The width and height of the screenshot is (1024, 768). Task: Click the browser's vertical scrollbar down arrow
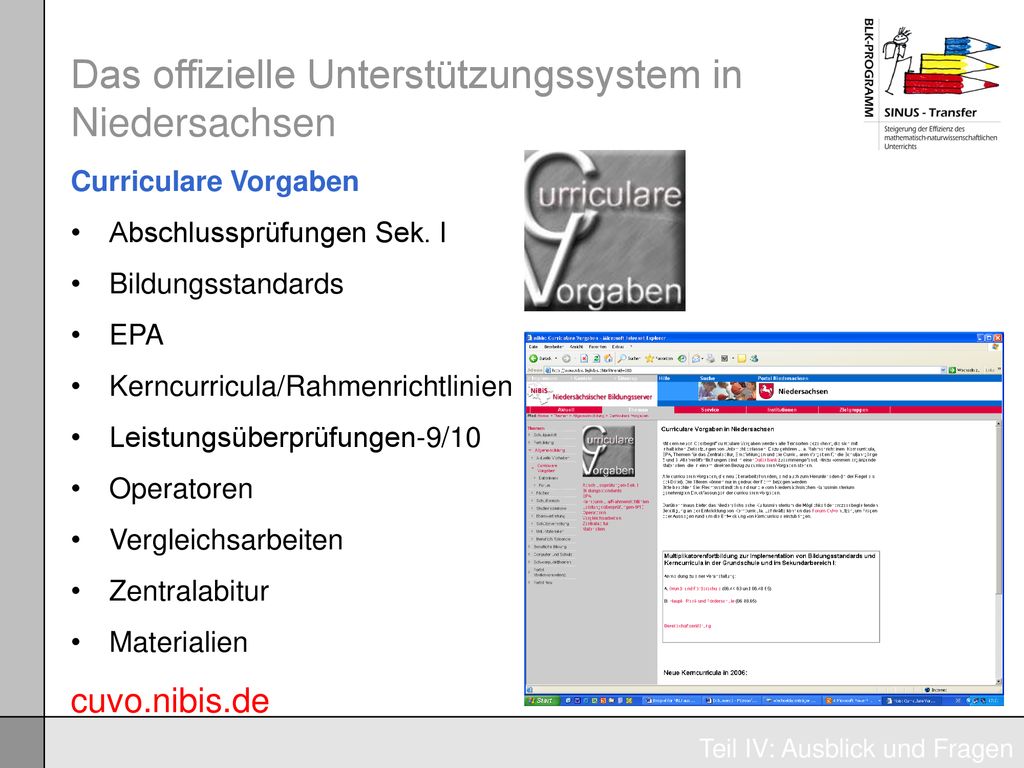pos(999,681)
